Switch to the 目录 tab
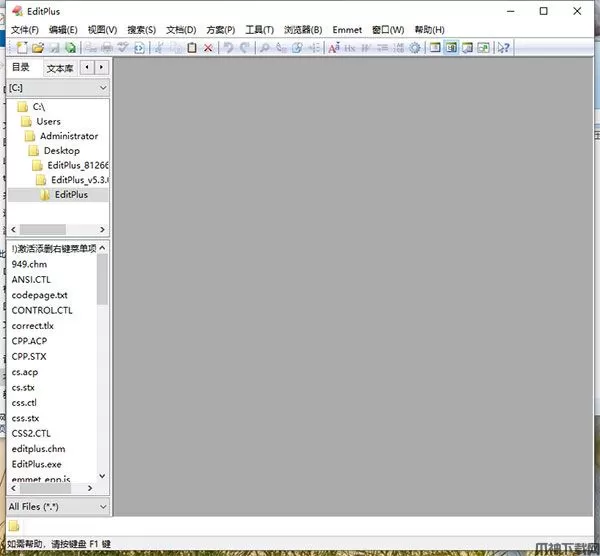This screenshot has width=600, height=556. 21,67
